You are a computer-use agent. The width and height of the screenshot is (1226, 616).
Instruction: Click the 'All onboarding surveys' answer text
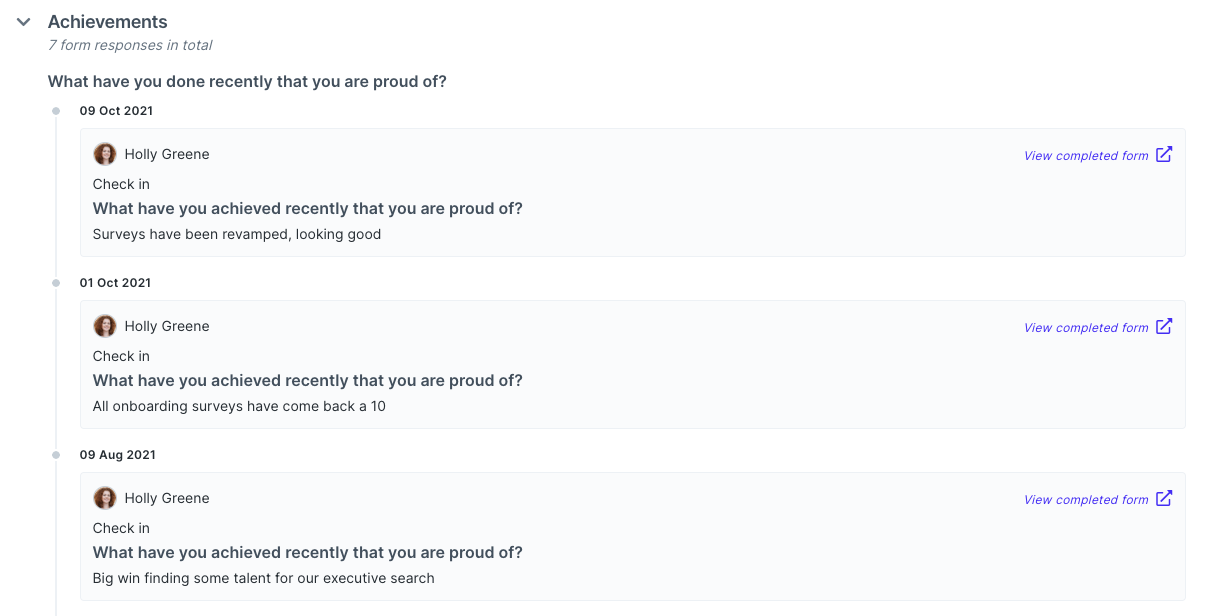click(239, 406)
